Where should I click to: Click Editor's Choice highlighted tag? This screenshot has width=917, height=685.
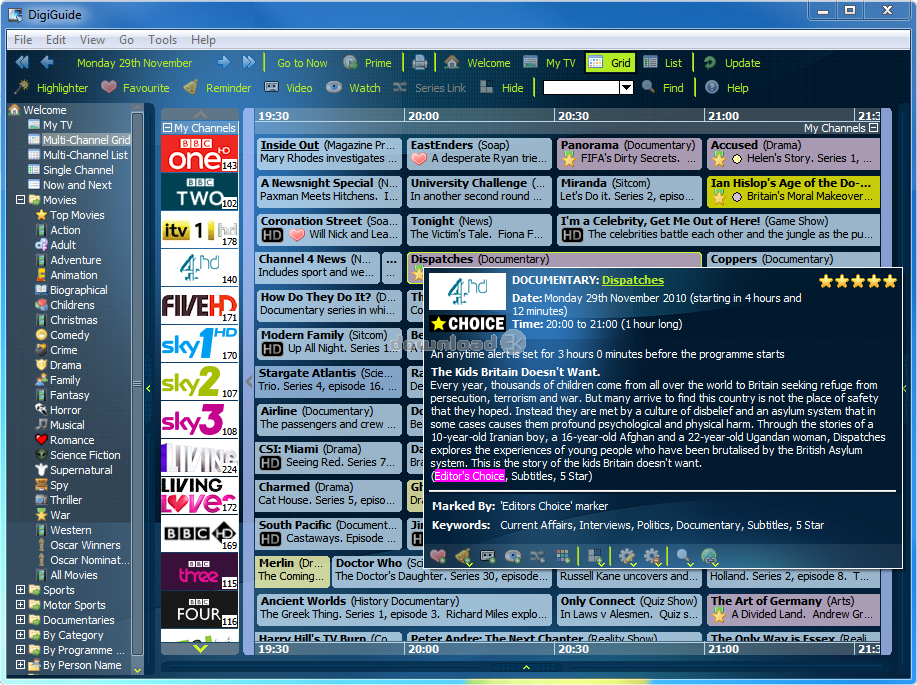tap(469, 476)
